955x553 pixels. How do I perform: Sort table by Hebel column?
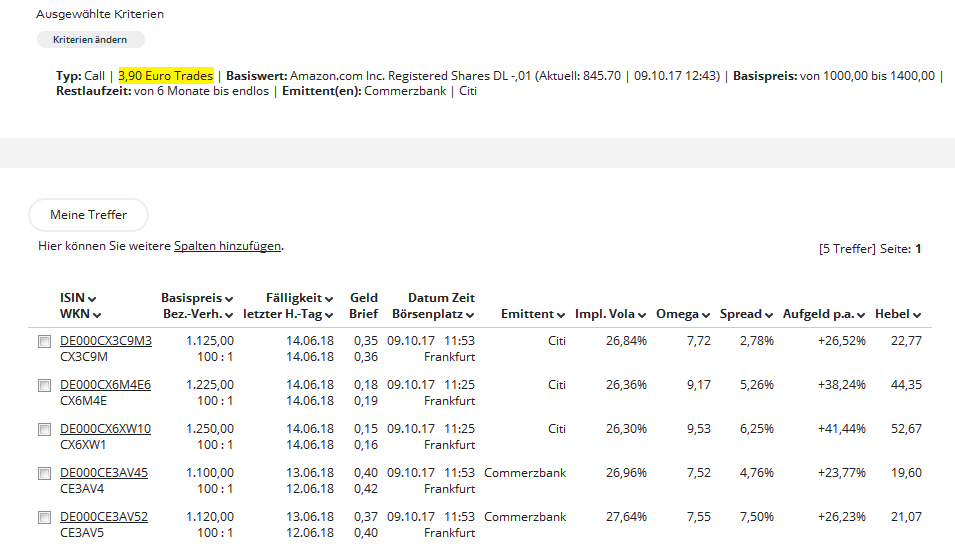tap(897, 314)
